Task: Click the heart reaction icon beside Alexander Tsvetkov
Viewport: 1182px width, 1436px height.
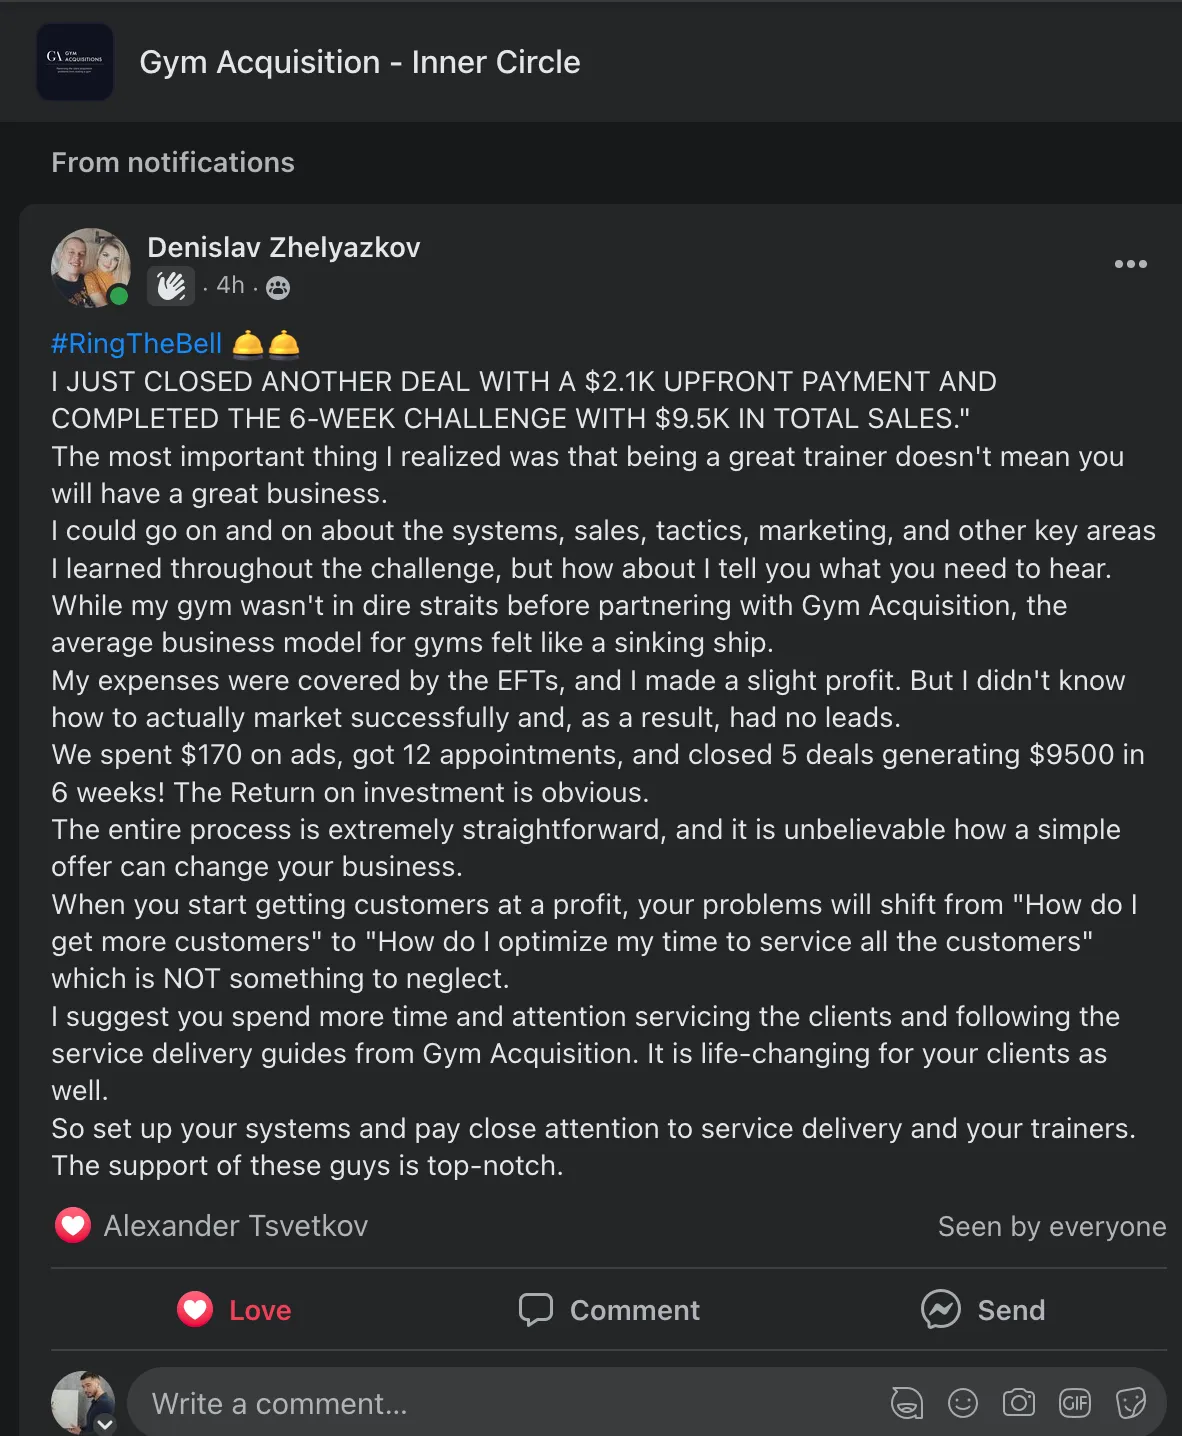Action: click(72, 1225)
